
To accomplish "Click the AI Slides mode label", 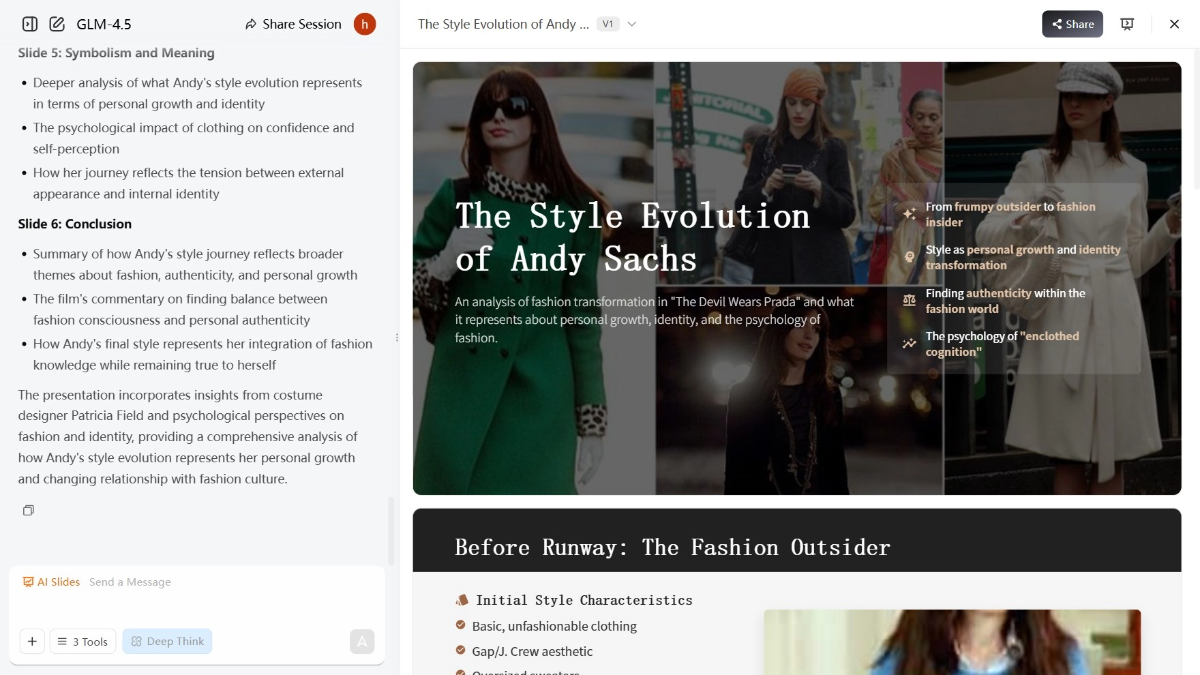I will coord(52,582).
